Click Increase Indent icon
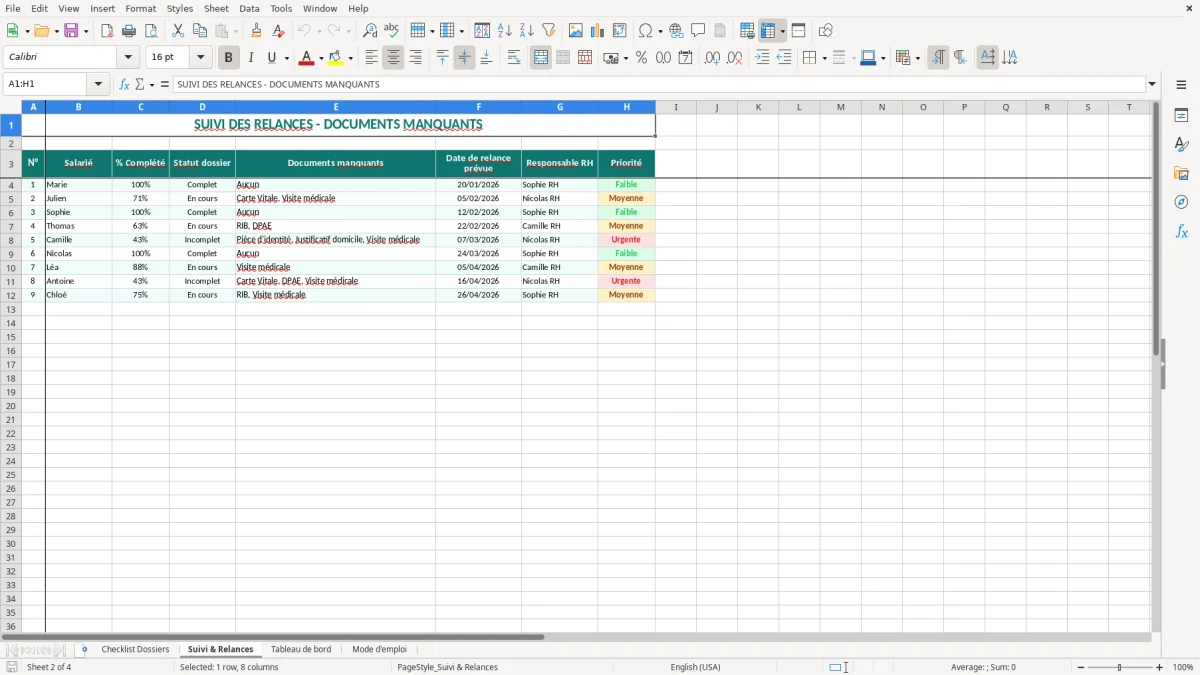Viewport: 1200px width, 675px height. click(762, 58)
